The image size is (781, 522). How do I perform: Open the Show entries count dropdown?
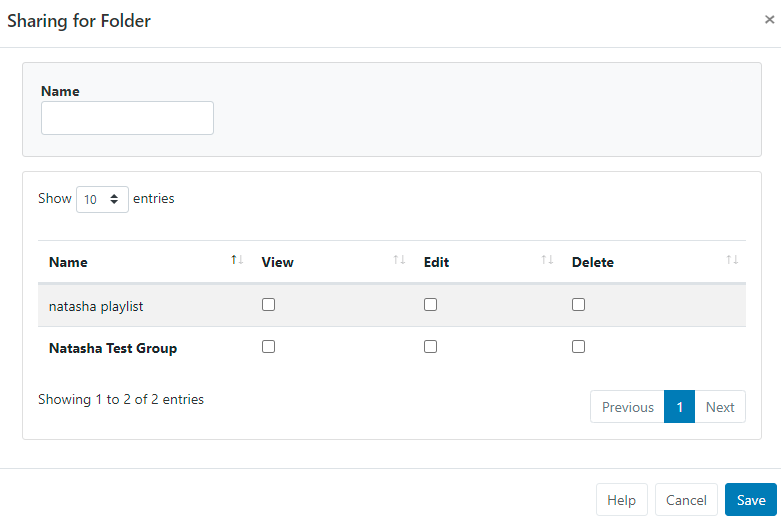[x=102, y=199]
